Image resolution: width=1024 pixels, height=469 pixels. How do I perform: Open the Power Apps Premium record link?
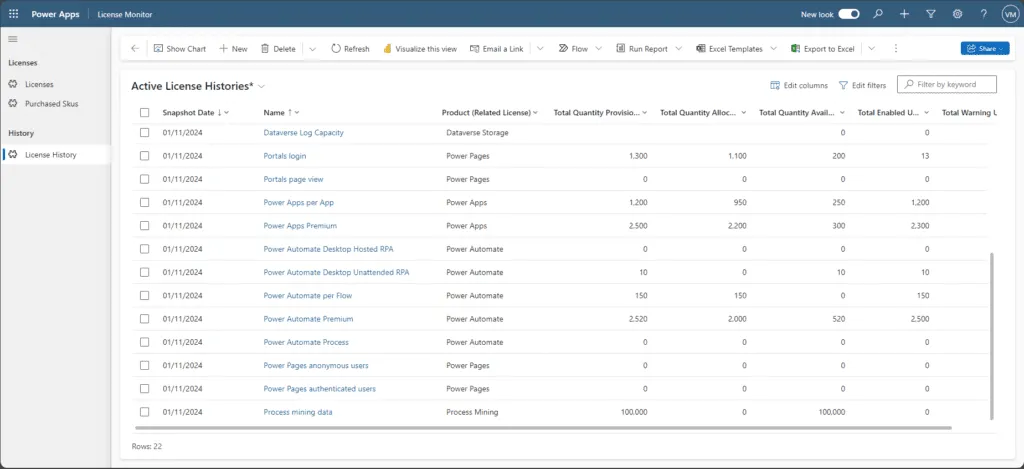(300, 226)
